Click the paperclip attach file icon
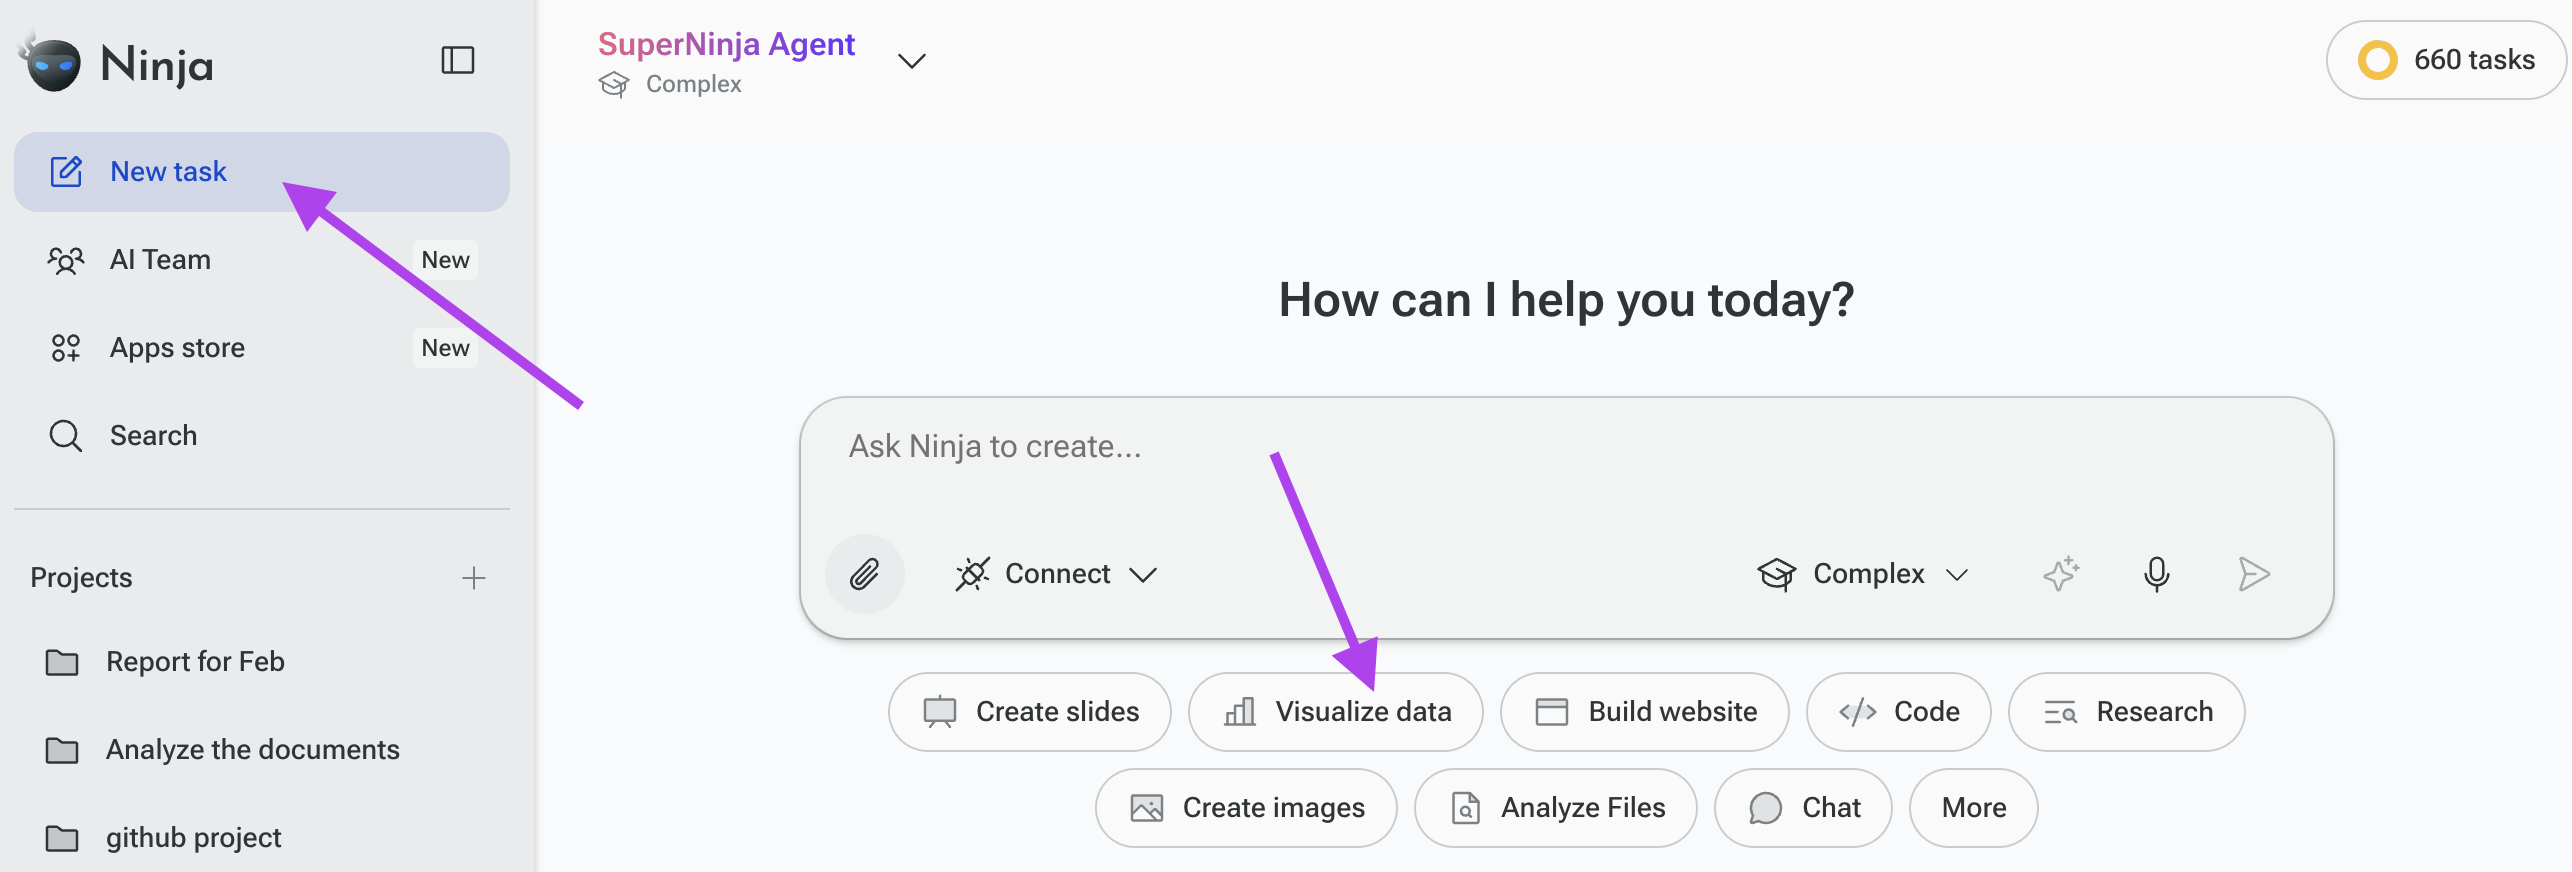Viewport: 2572px width, 872px height. (x=865, y=574)
